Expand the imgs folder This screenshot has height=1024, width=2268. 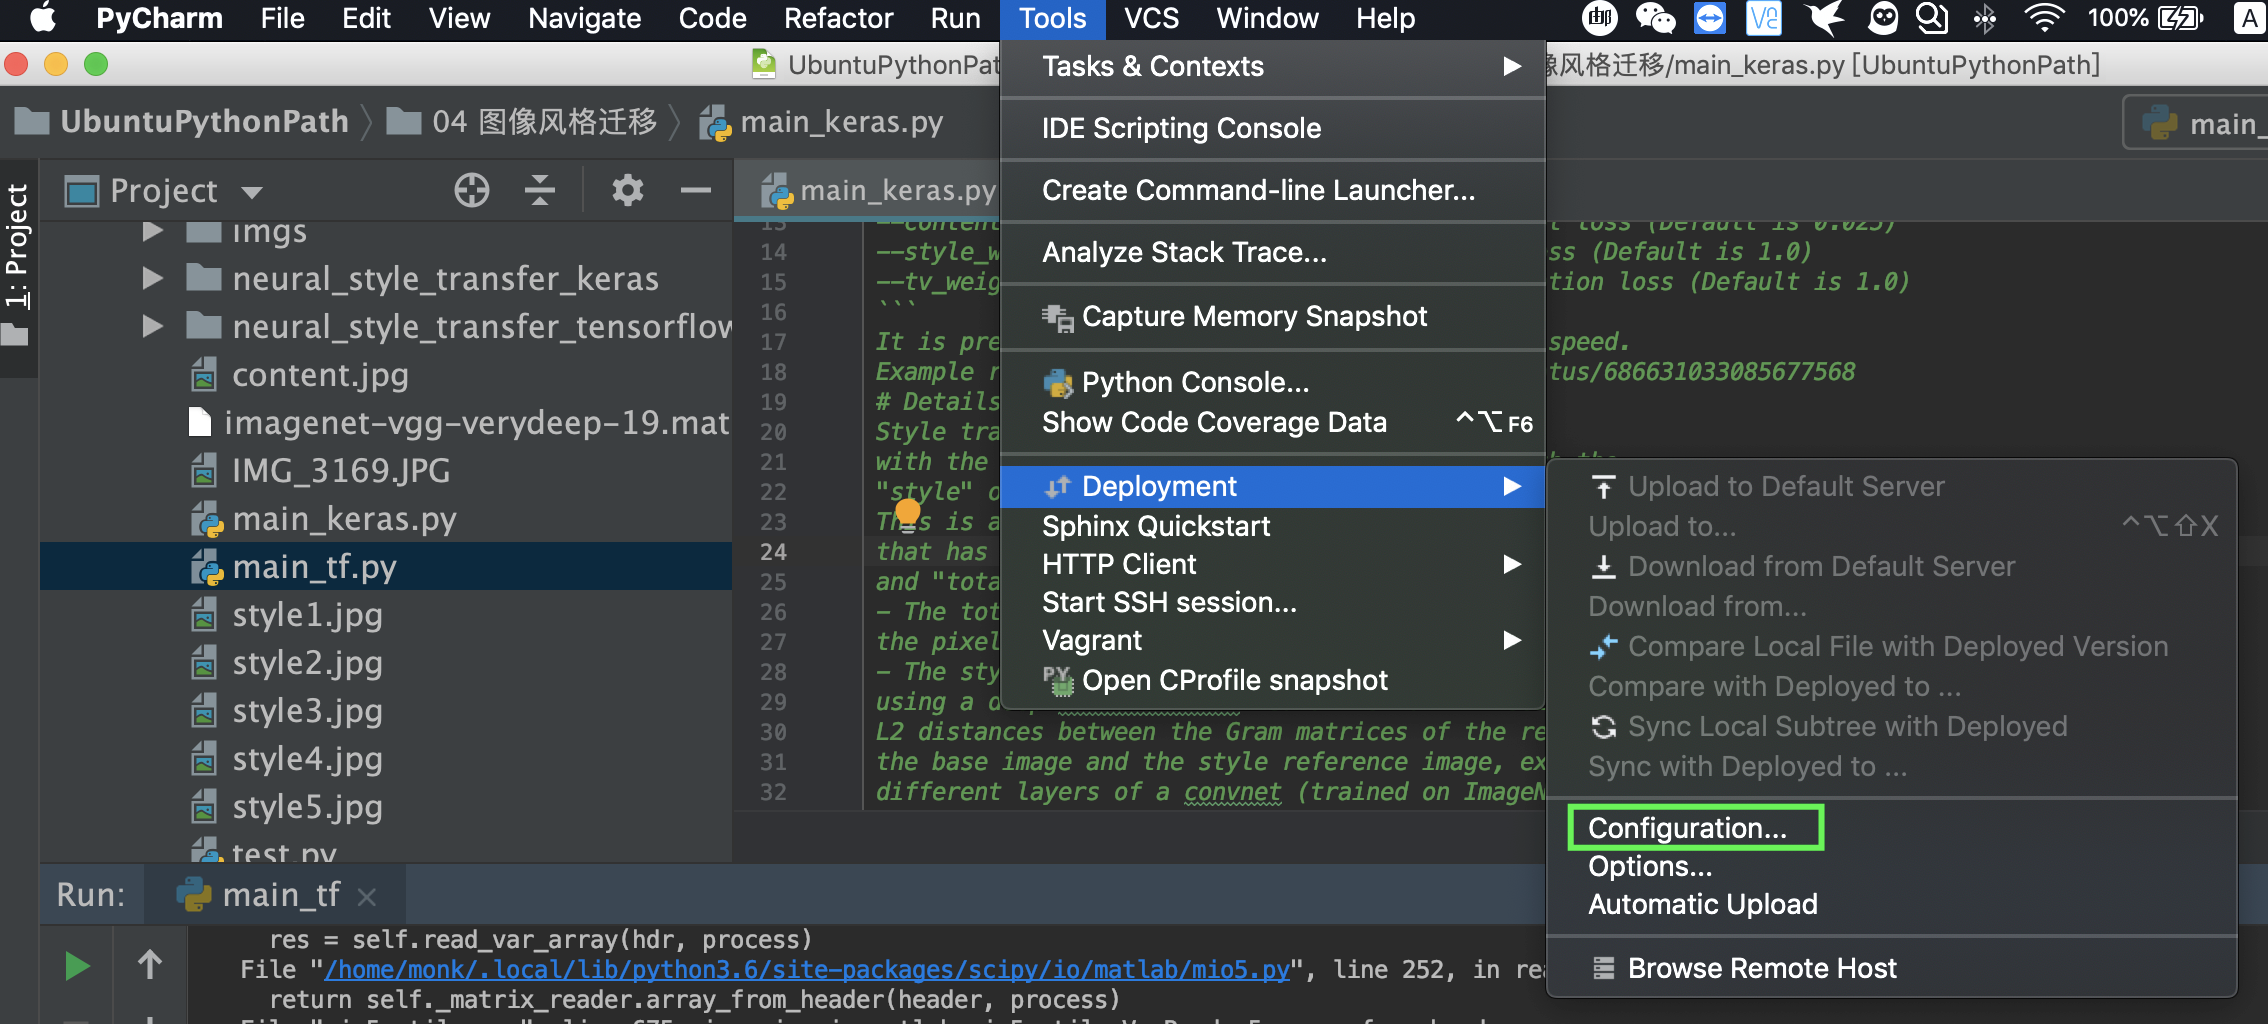pos(152,232)
